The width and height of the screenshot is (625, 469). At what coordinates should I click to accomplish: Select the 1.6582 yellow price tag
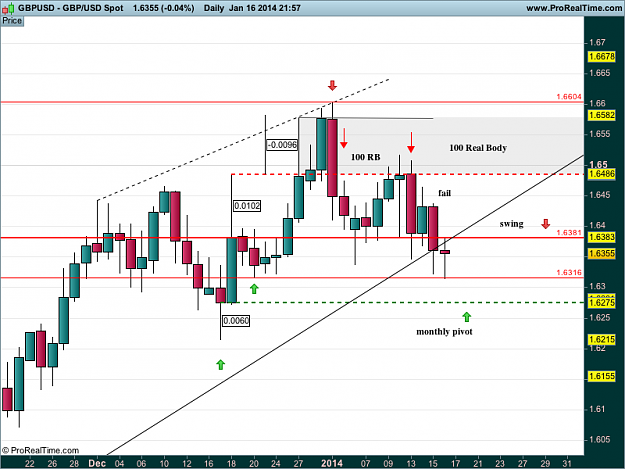[602, 115]
